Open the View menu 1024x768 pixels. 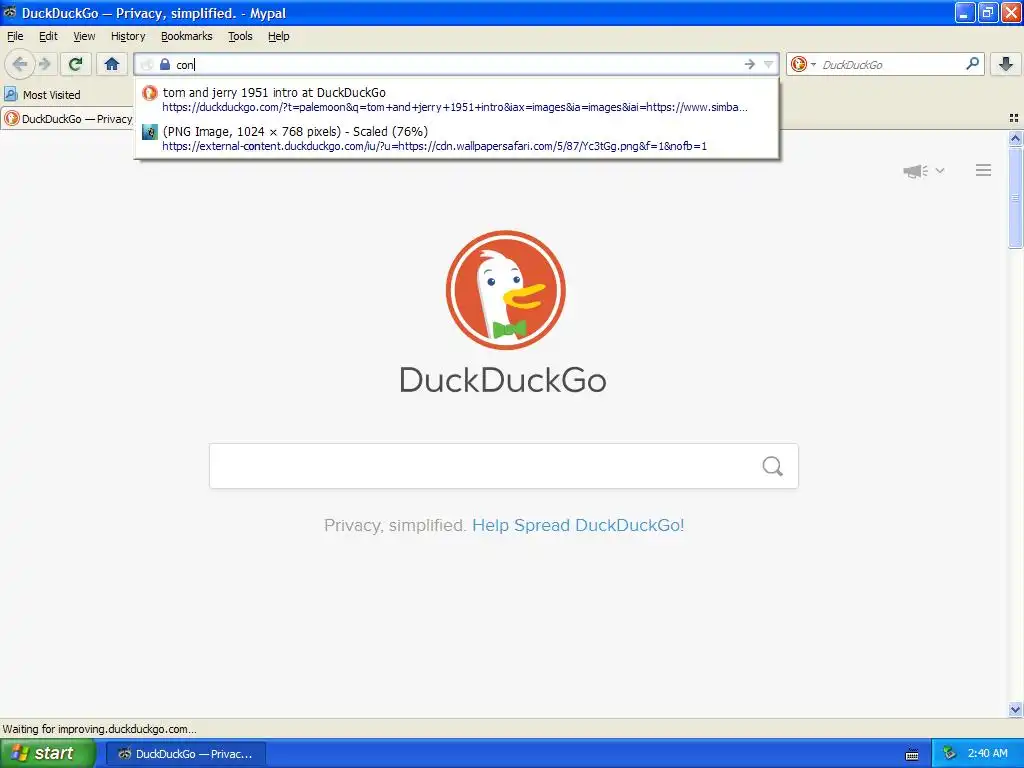pyautogui.click(x=84, y=36)
